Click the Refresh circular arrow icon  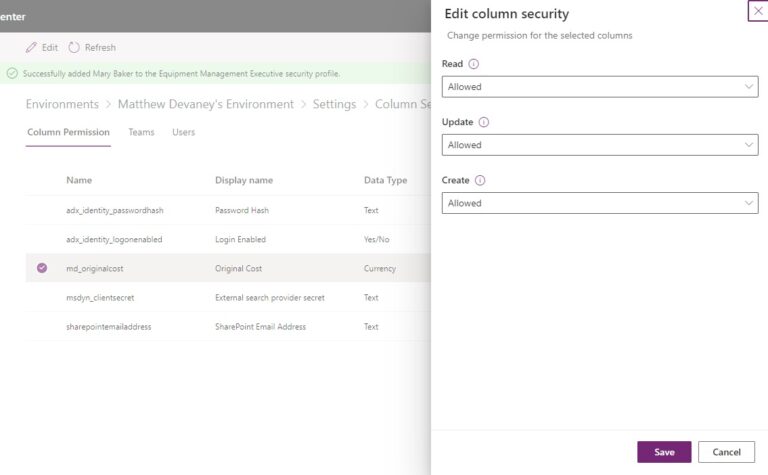[74, 48]
